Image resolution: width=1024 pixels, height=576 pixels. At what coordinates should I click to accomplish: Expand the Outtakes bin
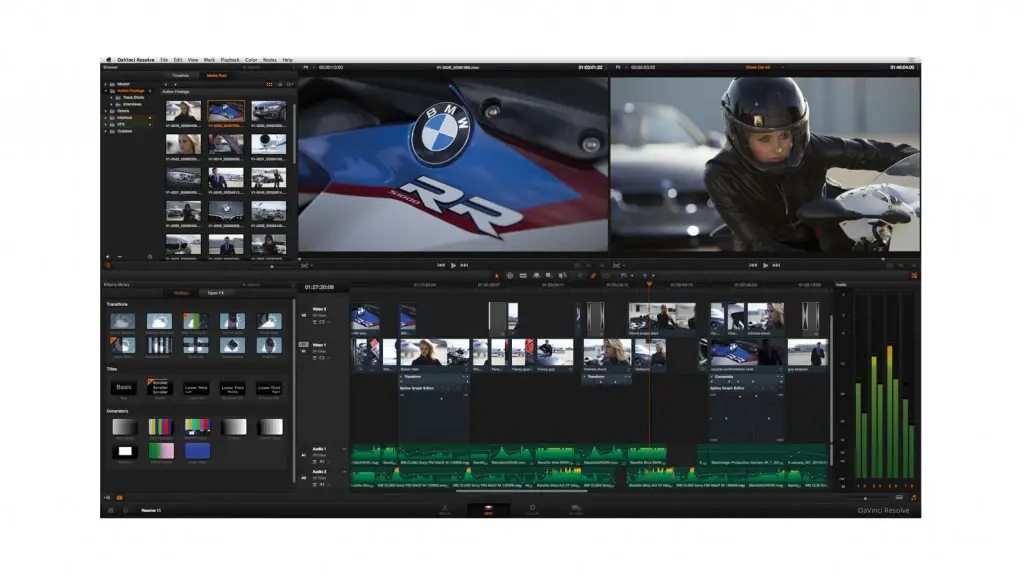(x=106, y=131)
